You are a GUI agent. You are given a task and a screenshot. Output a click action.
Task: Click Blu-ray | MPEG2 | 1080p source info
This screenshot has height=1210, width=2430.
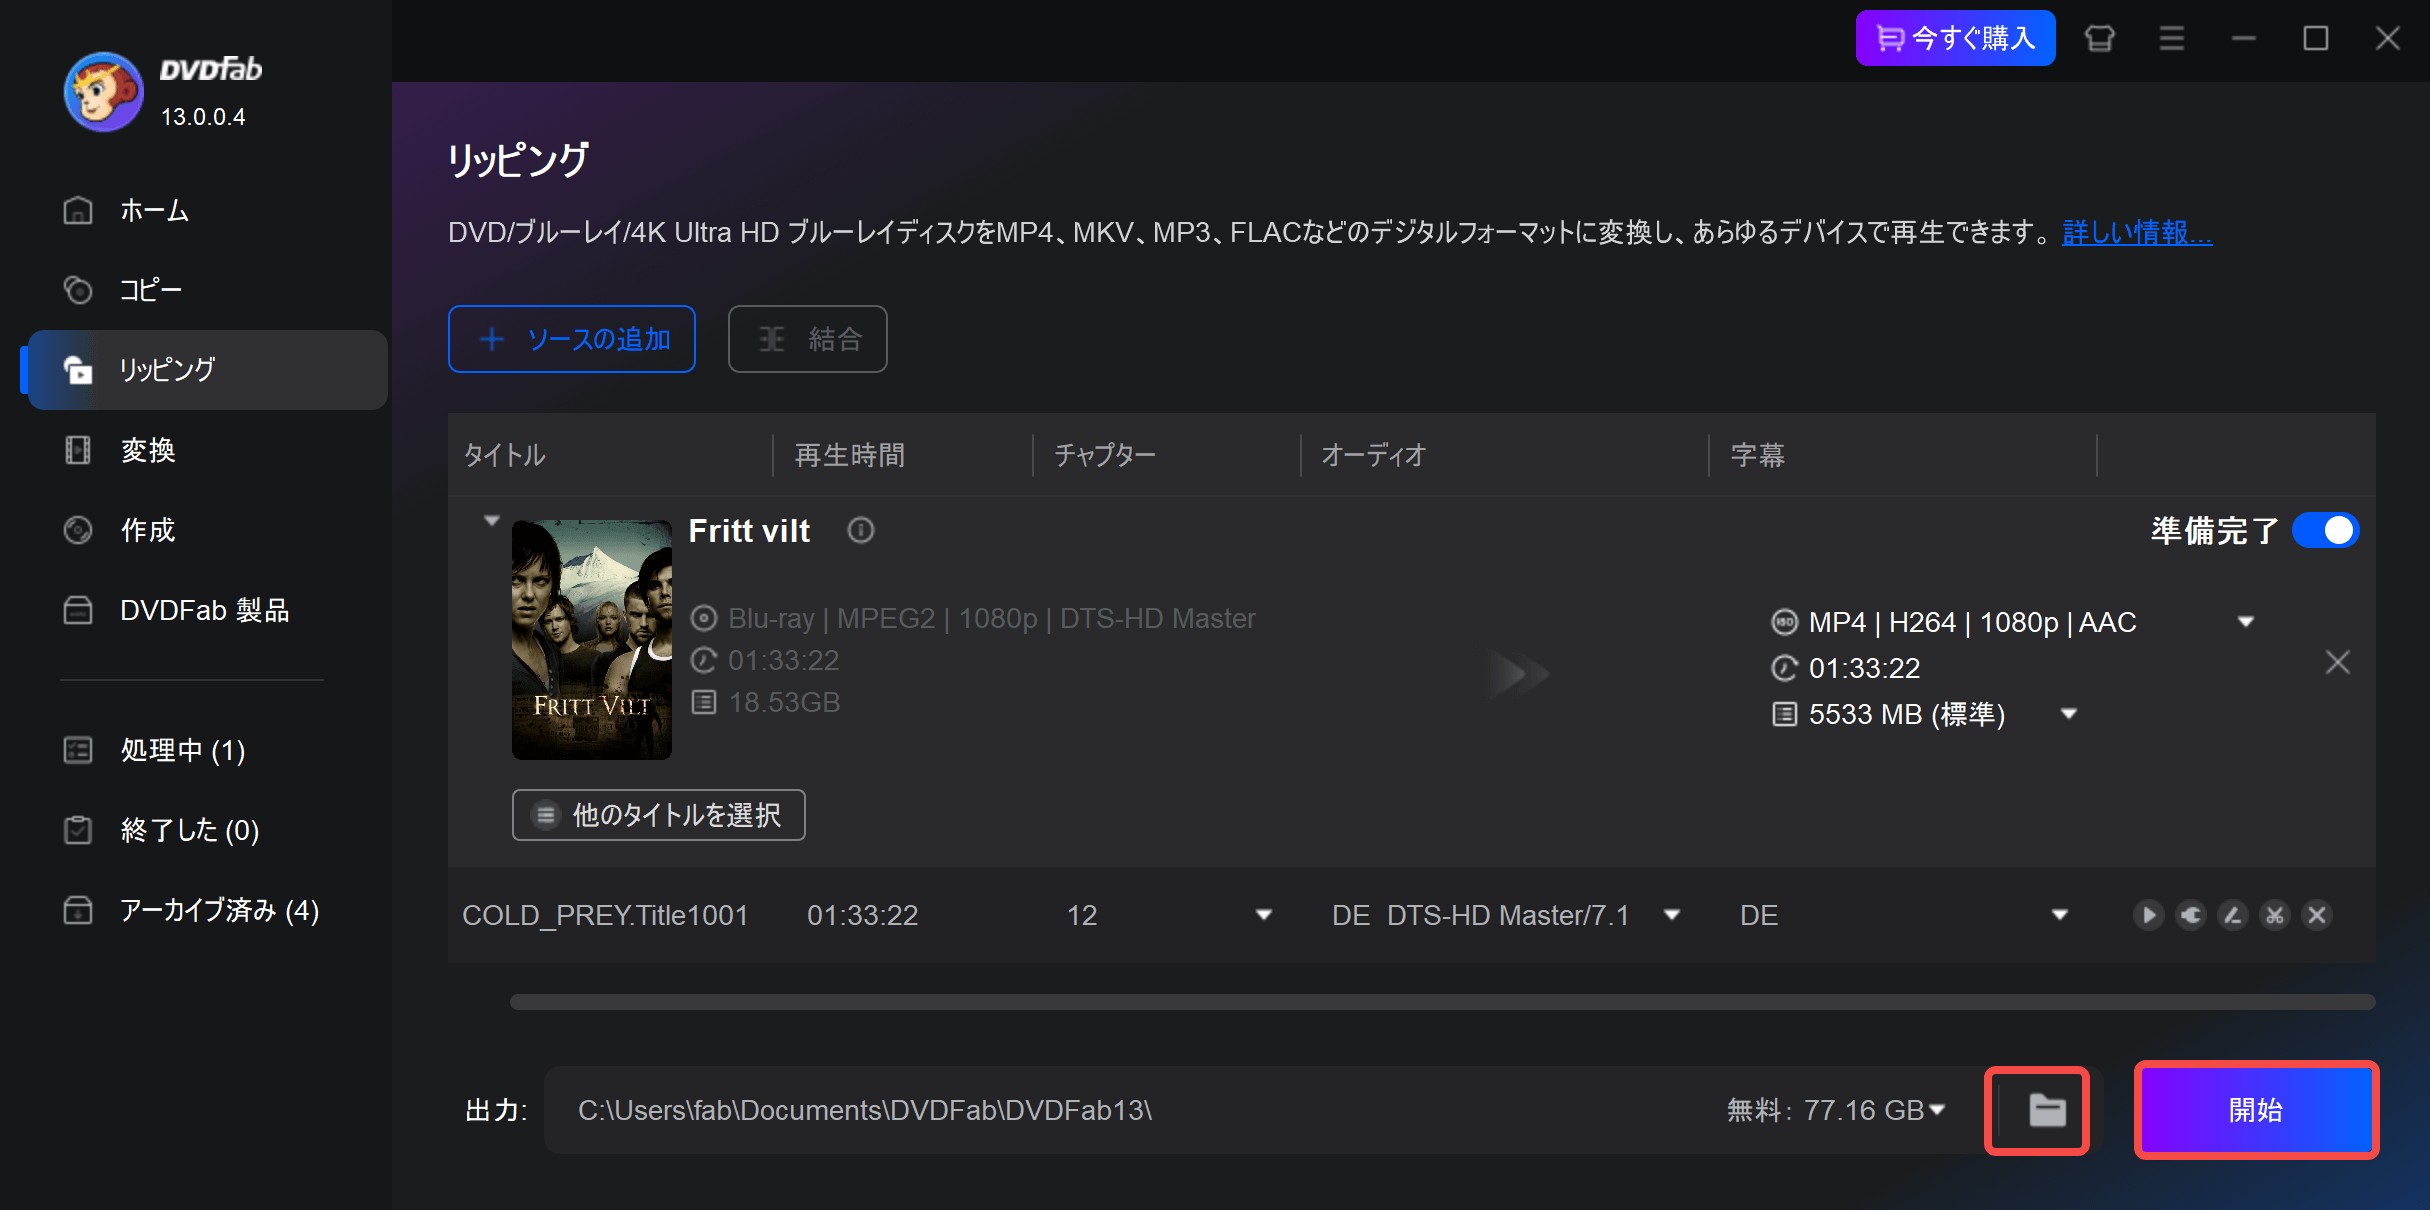click(991, 618)
